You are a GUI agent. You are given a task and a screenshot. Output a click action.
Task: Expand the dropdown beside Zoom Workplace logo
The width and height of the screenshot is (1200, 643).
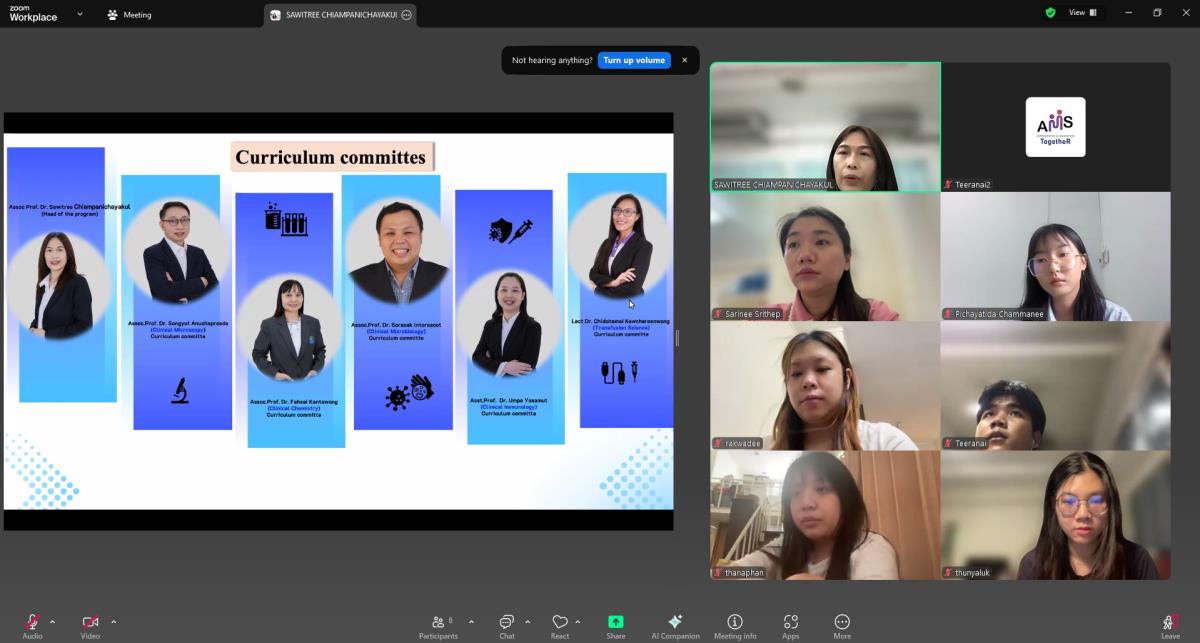[80, 15]
